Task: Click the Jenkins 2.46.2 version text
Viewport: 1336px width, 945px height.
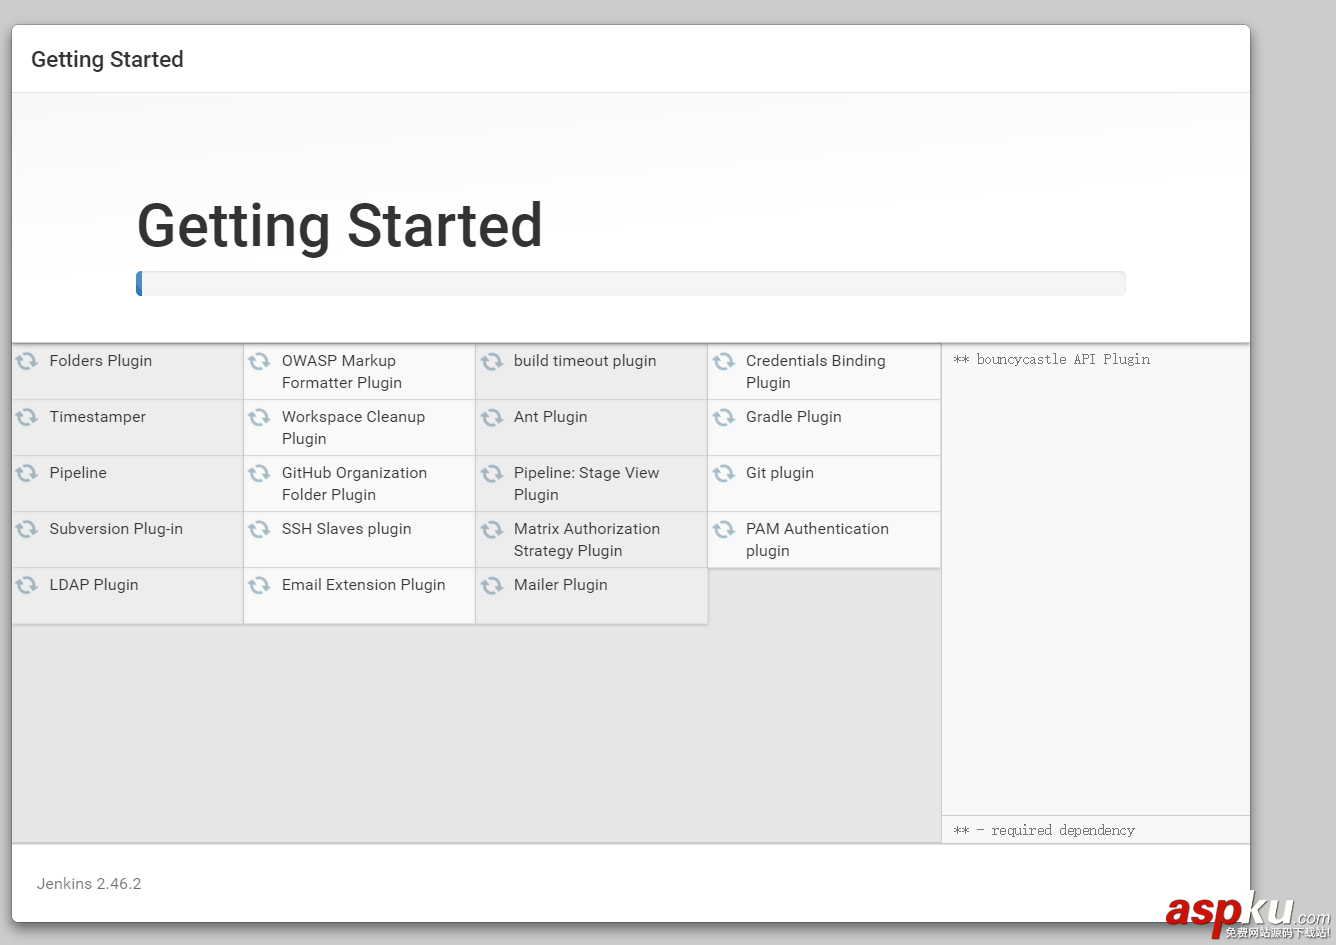Action: click(x=89, y=884)
